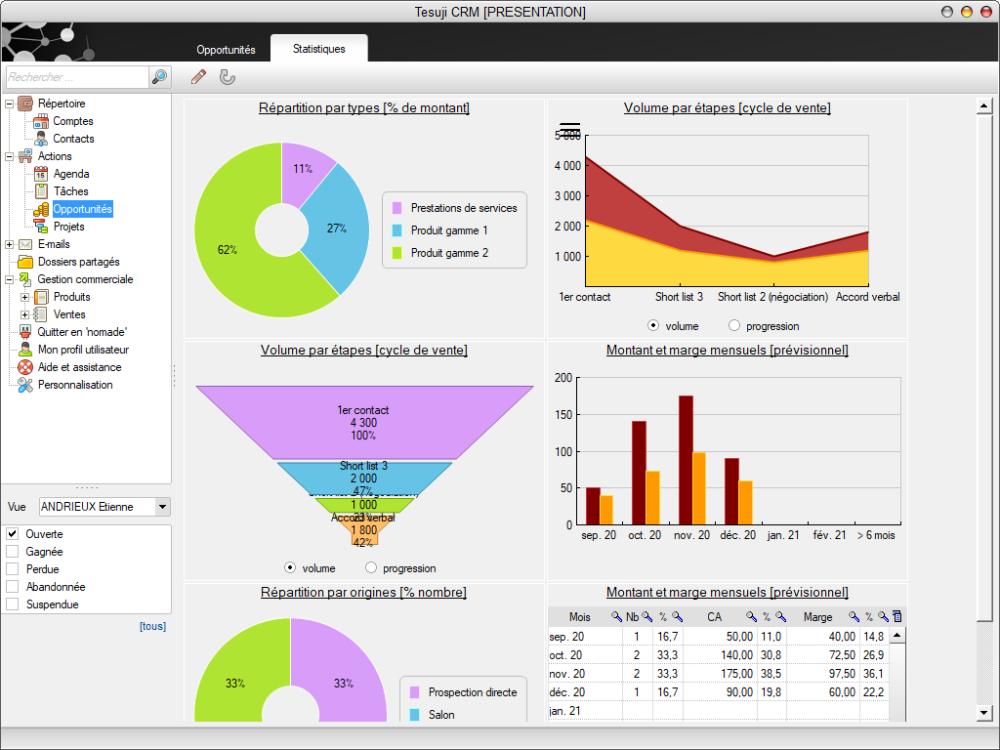The height and width of the screenshot is (750, 1000).
Task: Open the Comptes shop icon
Action: point(41,121)
